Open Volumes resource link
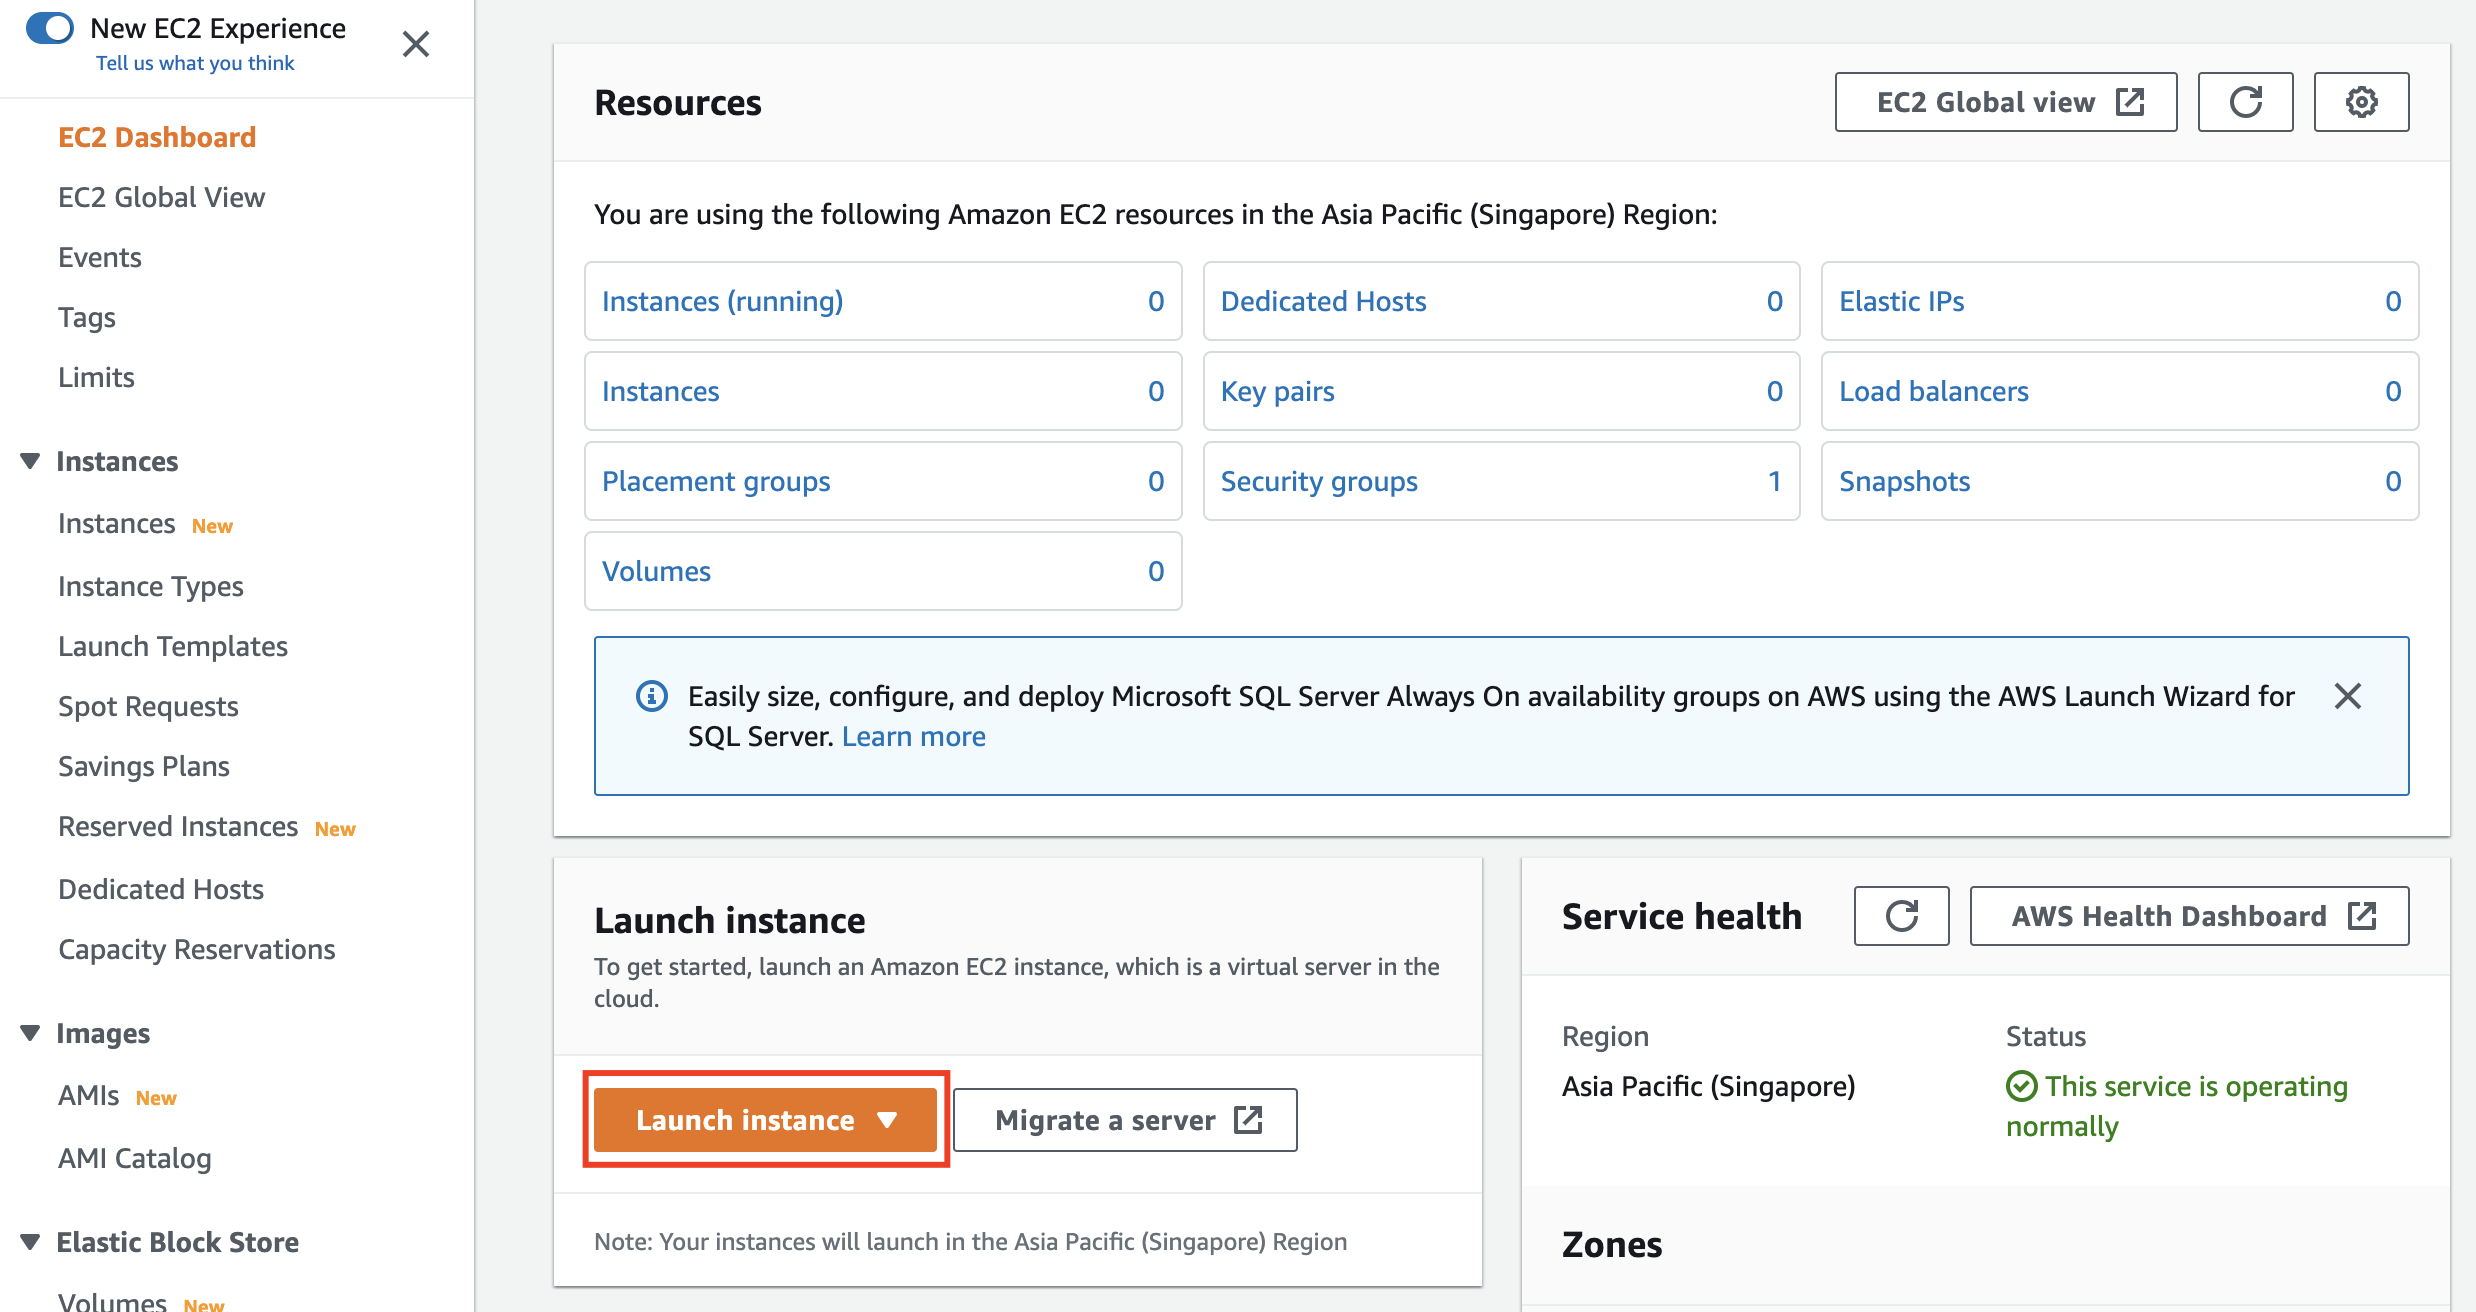 click(656, 571)
